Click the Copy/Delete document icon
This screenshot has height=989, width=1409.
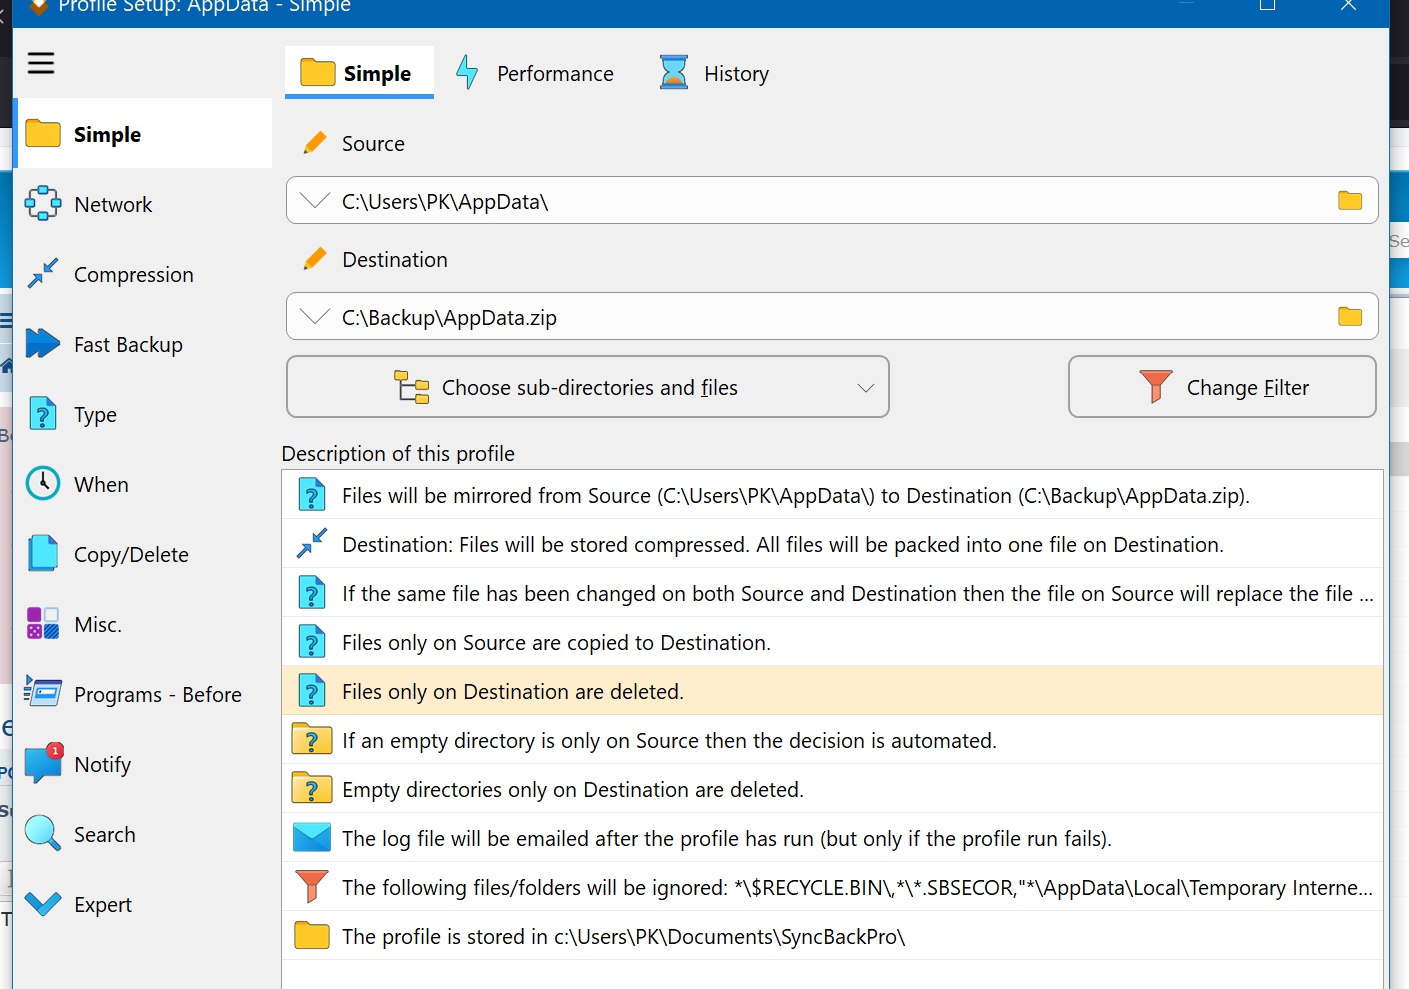[x=43, y=553]
